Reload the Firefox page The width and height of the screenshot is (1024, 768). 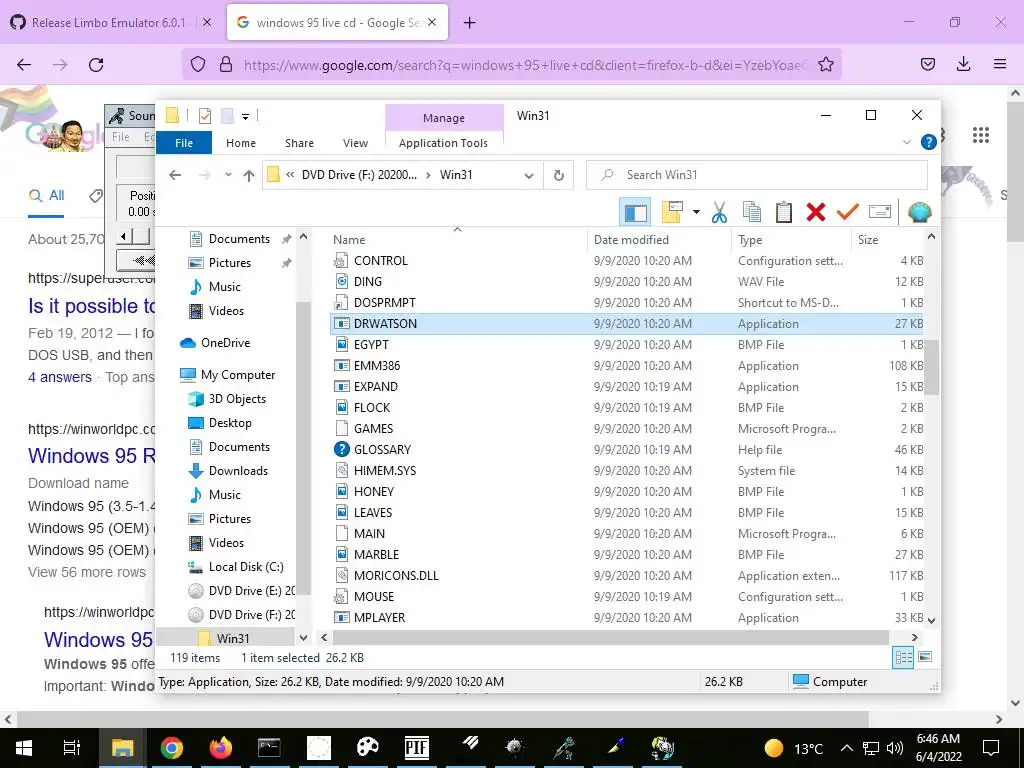click(96, 65)
